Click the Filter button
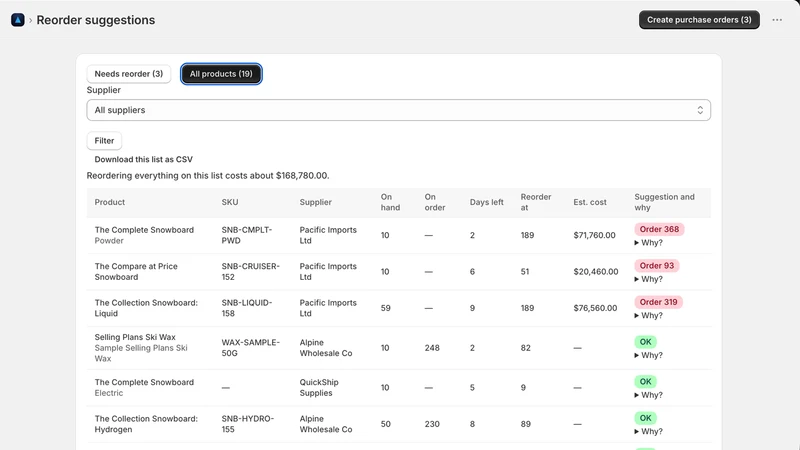 [x=104, y=141]
